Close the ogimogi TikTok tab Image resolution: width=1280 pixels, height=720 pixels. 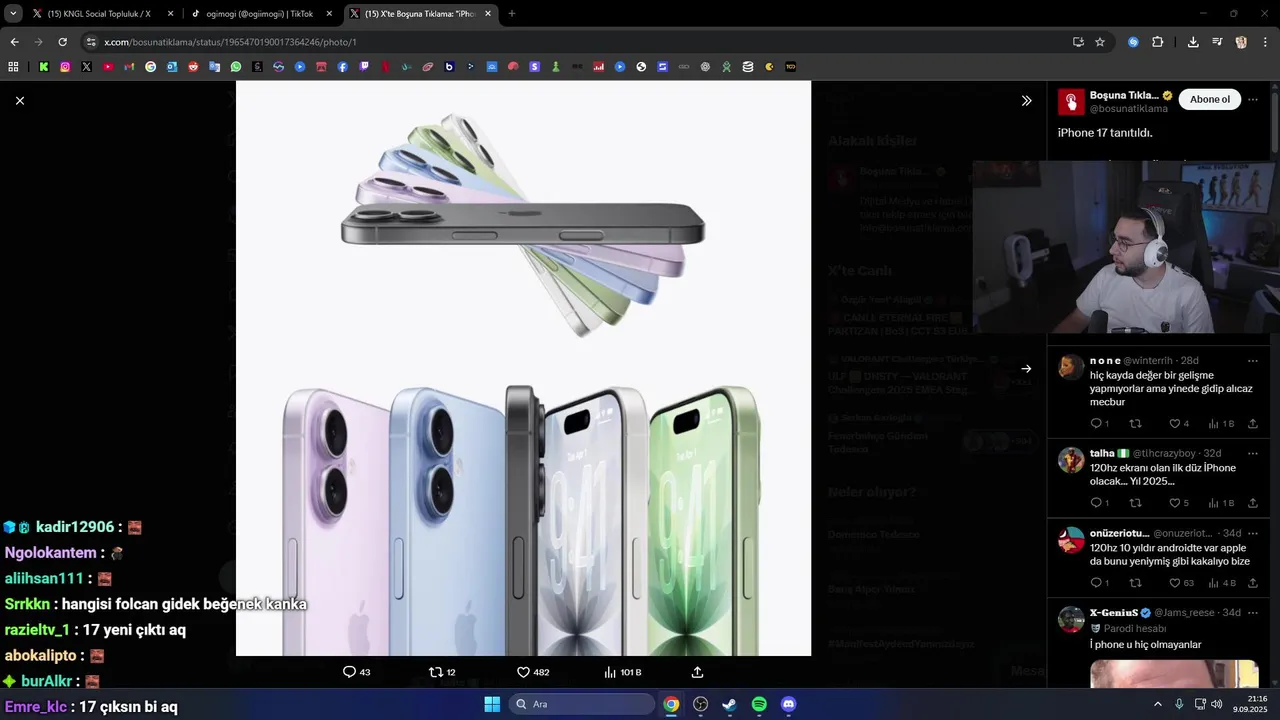tap(329, 14)
